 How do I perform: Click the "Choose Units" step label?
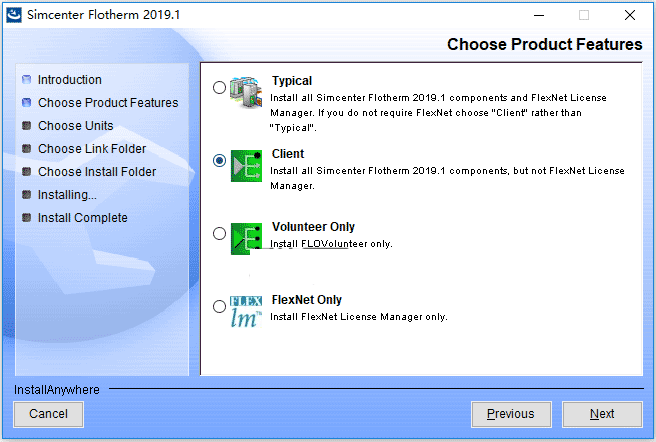click(76, 126)
